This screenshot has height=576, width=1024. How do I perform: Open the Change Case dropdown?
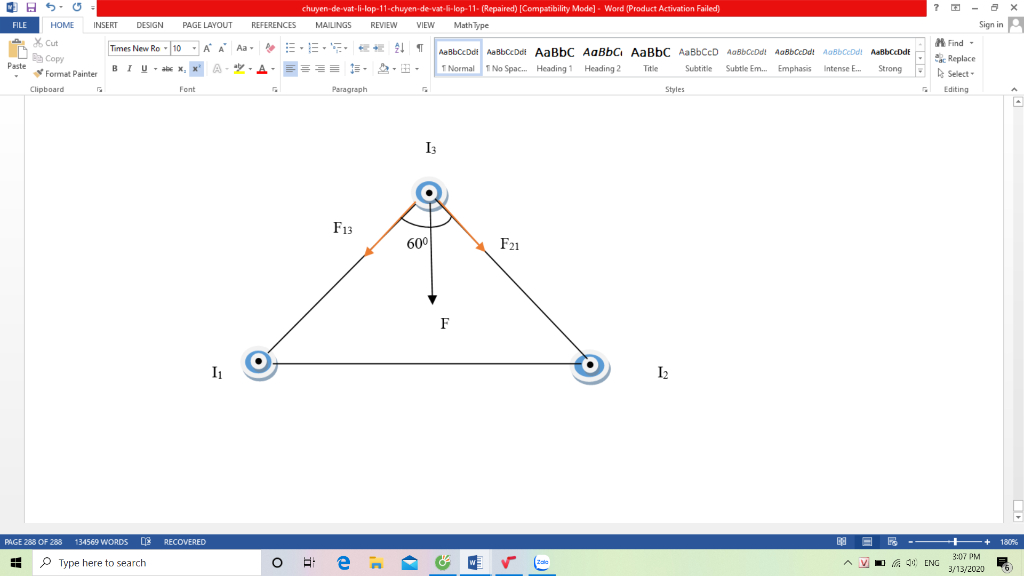[245, 48]
